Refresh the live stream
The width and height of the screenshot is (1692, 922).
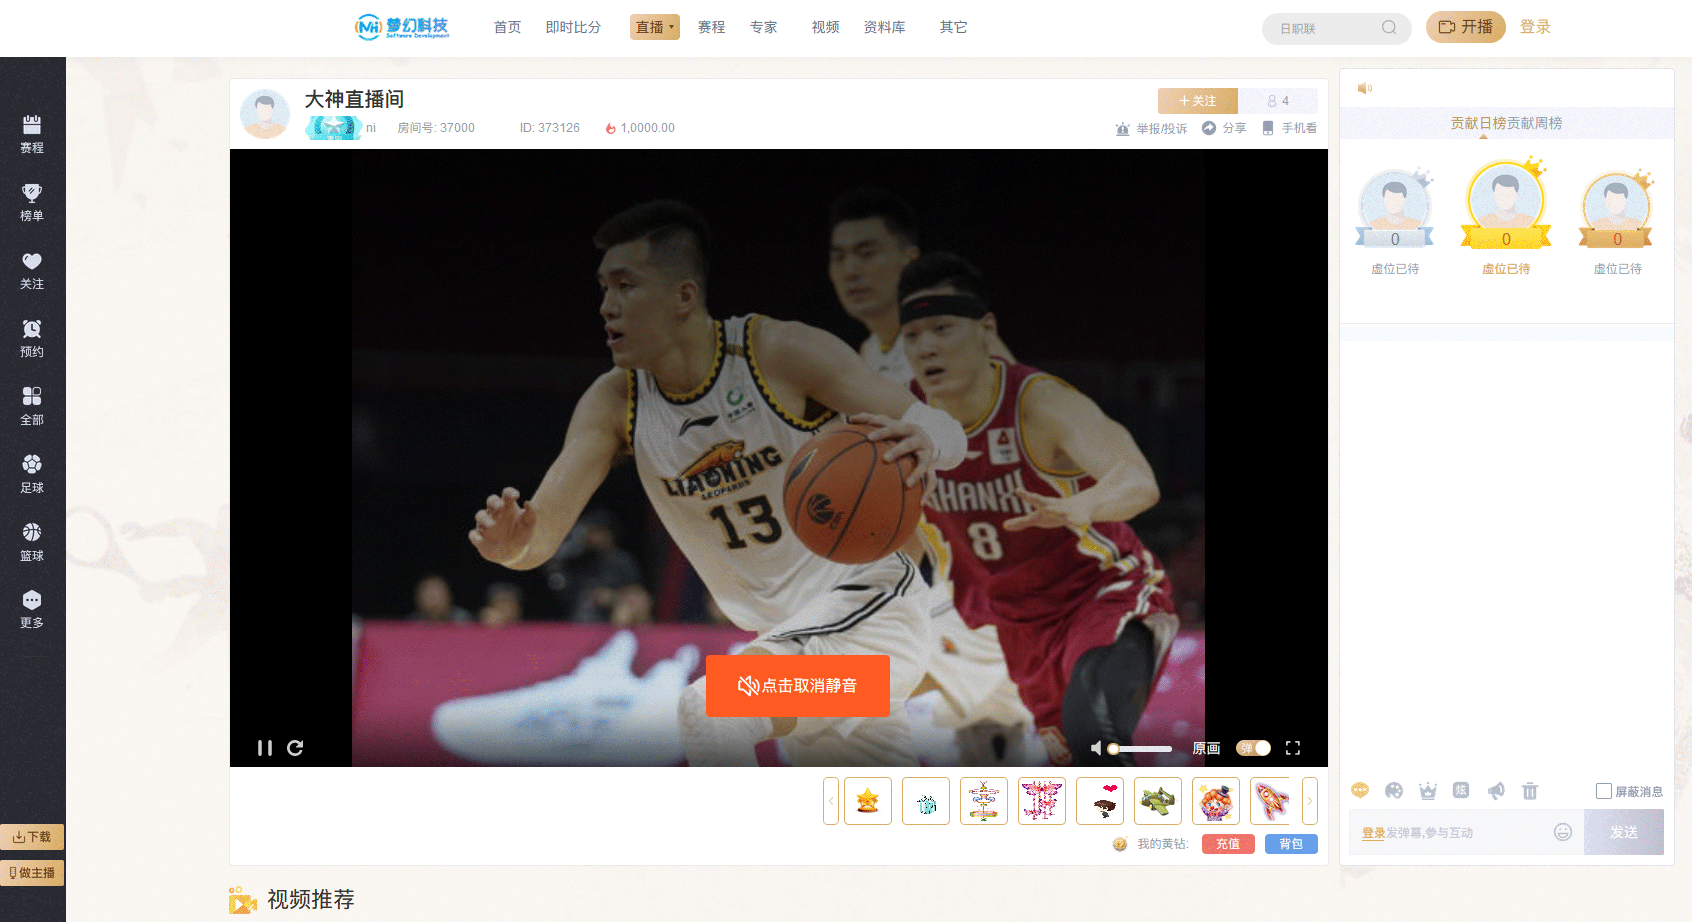coord(295,748)
